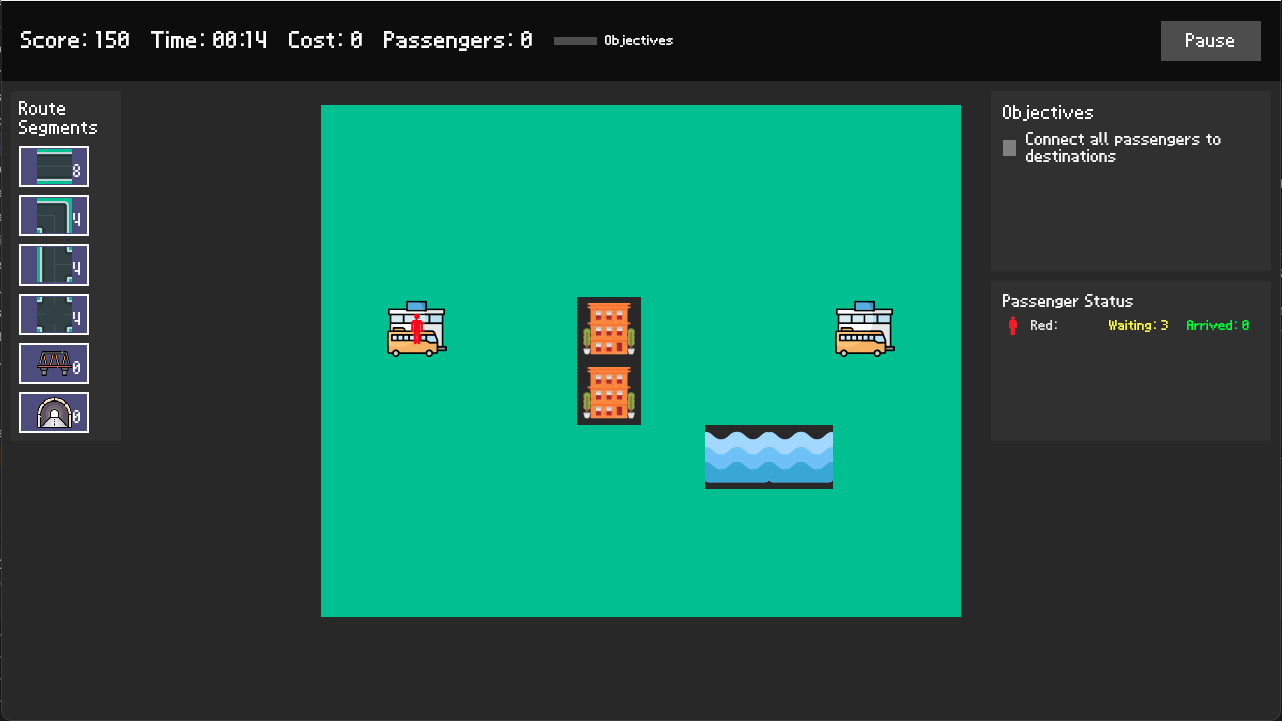
Task: Click the 'Waiting: 3' status text
Action: click(x=1138, y=325)
